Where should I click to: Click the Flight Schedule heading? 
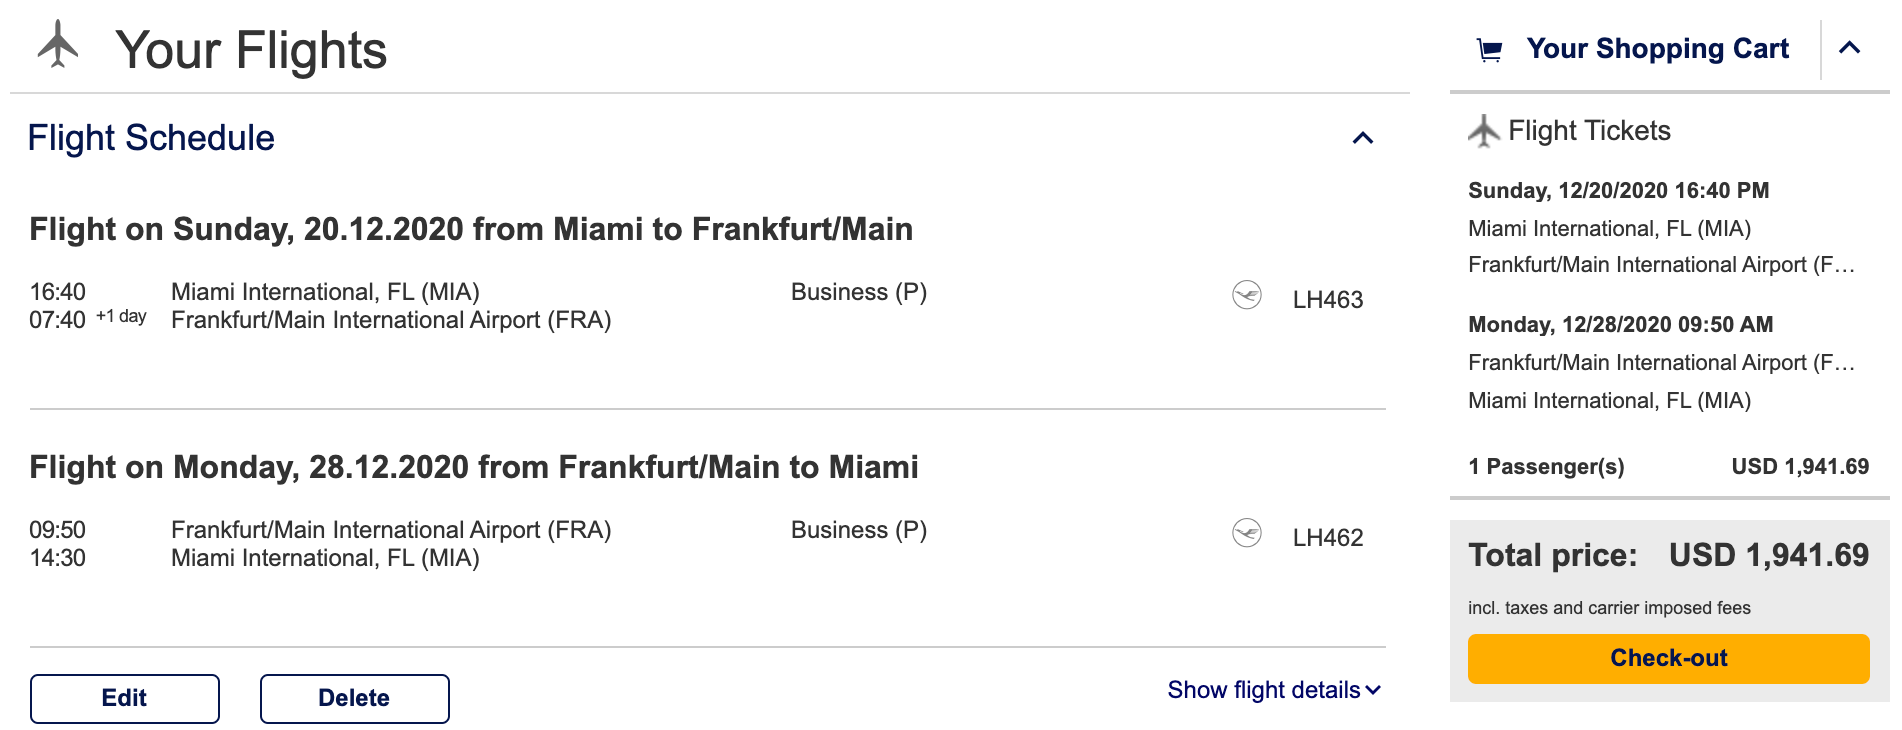point(151,138)
